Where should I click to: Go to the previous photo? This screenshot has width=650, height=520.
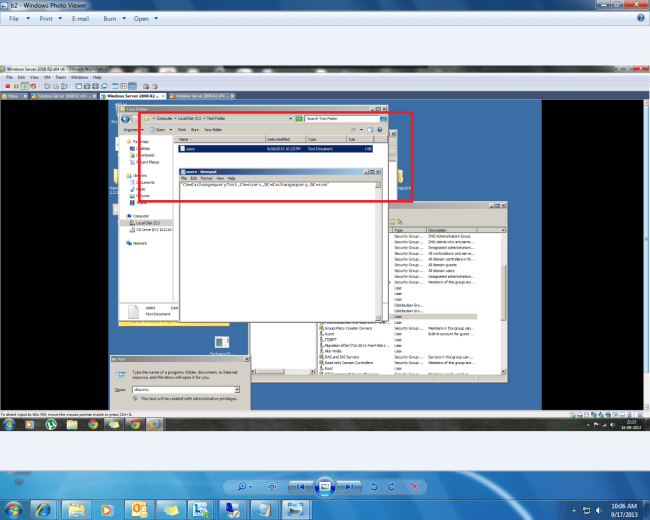pos(299,485)
